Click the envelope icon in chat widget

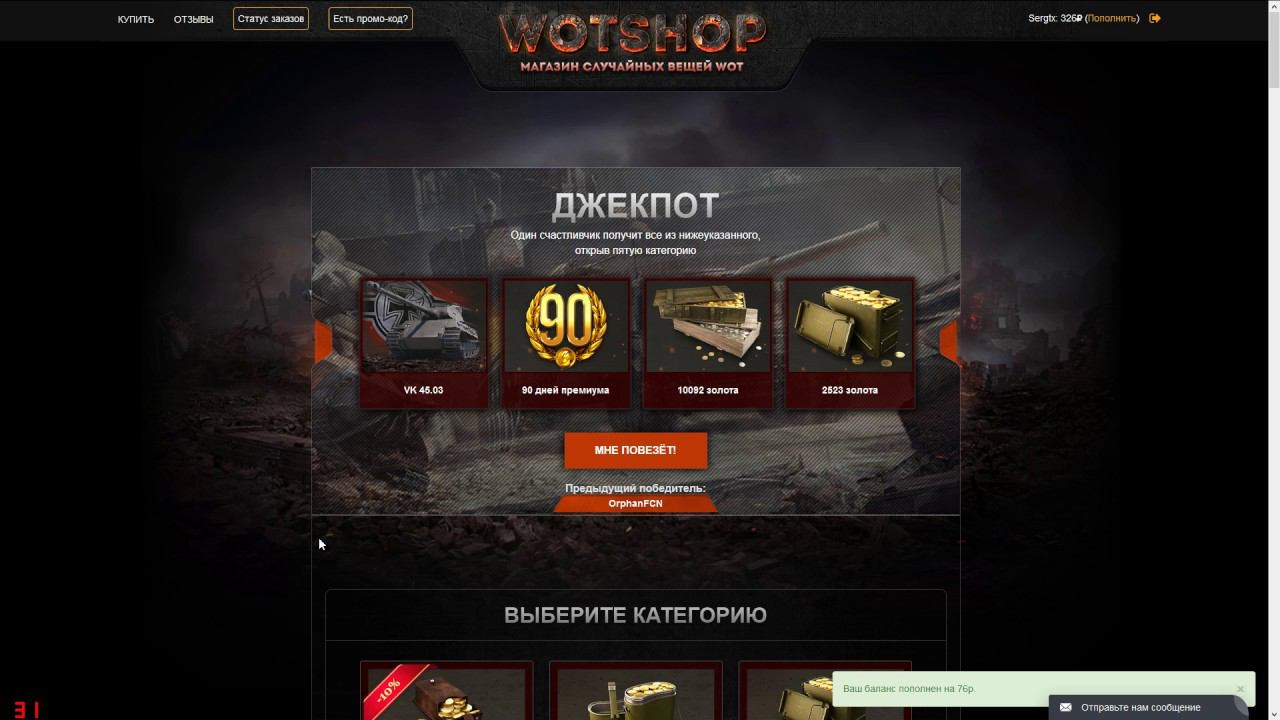tap(1065, 707)
